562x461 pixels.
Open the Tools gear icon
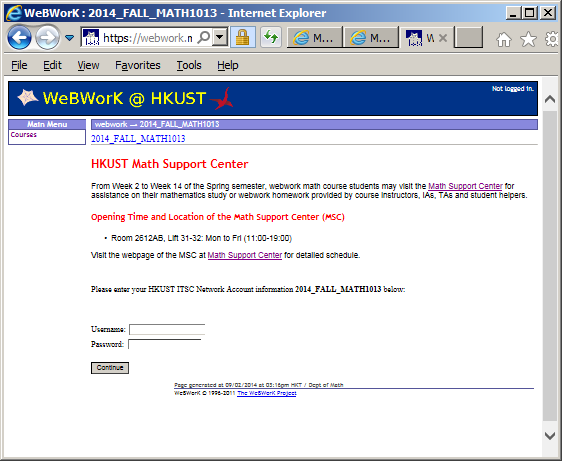(x=552, y=39)
